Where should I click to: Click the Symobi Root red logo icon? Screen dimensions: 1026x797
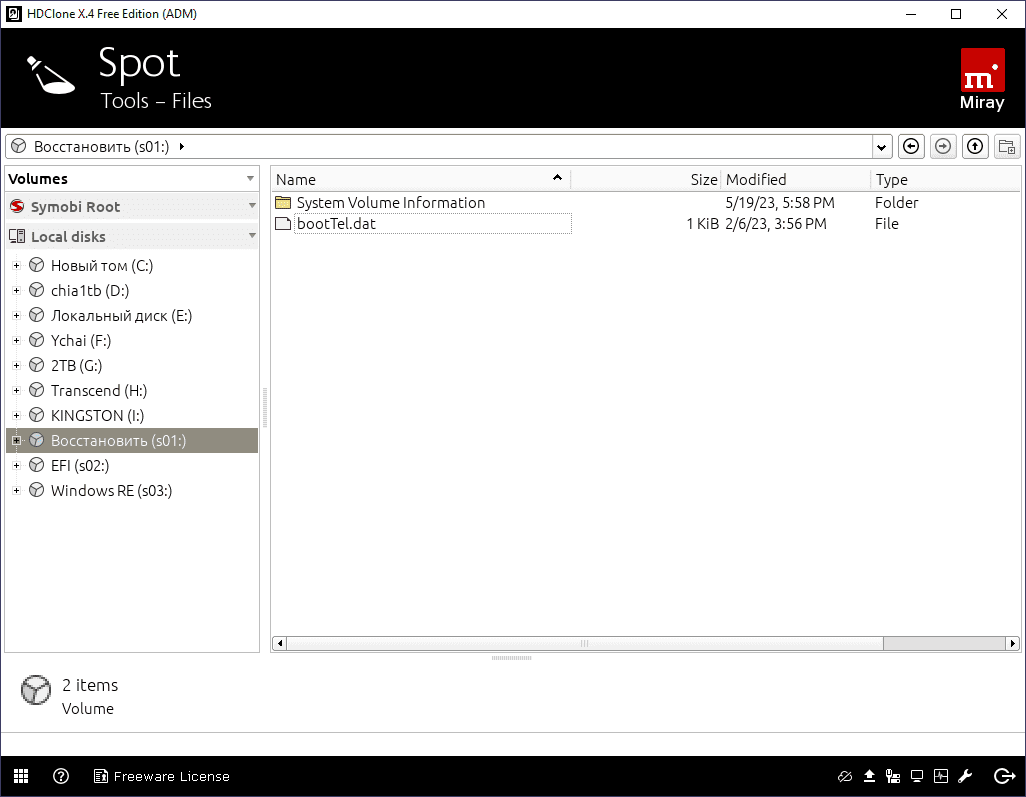[18, 207]
